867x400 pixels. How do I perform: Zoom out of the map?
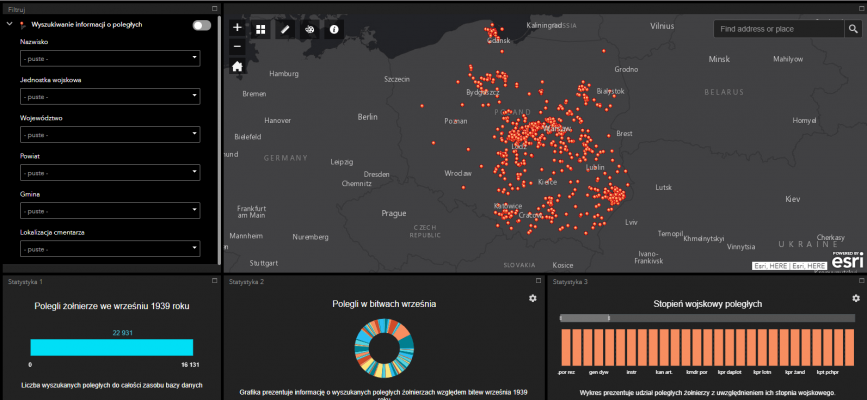coord(237,46)
